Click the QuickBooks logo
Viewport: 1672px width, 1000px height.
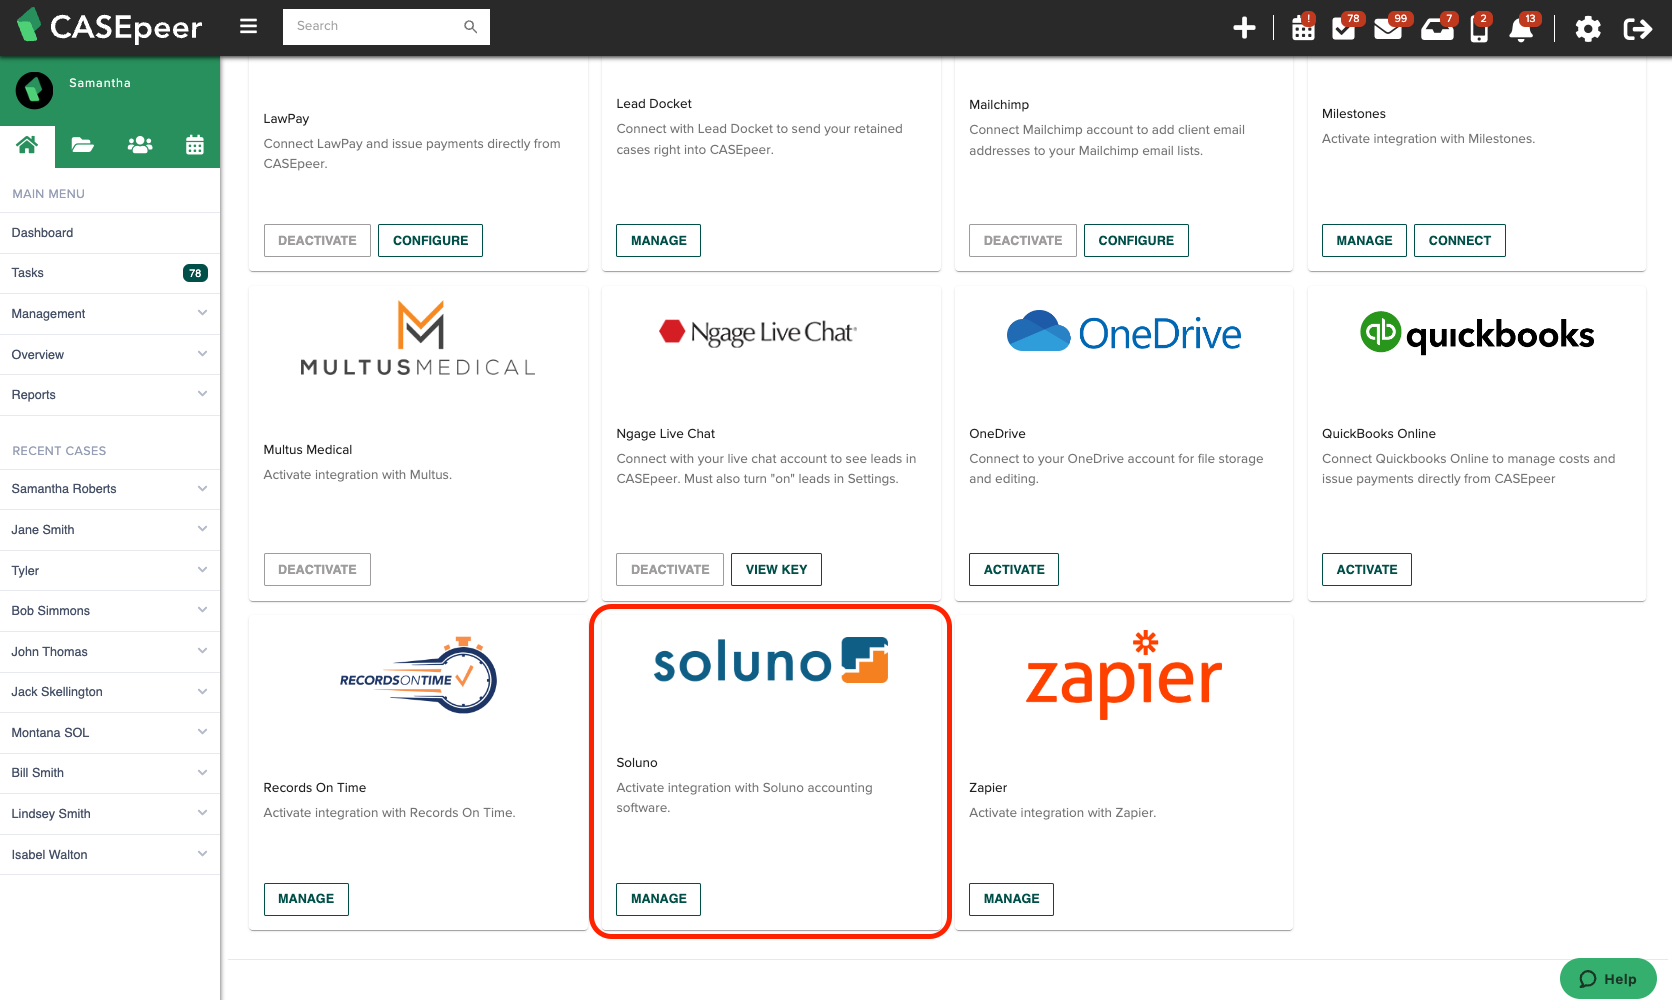click(x=1477, y=333)
